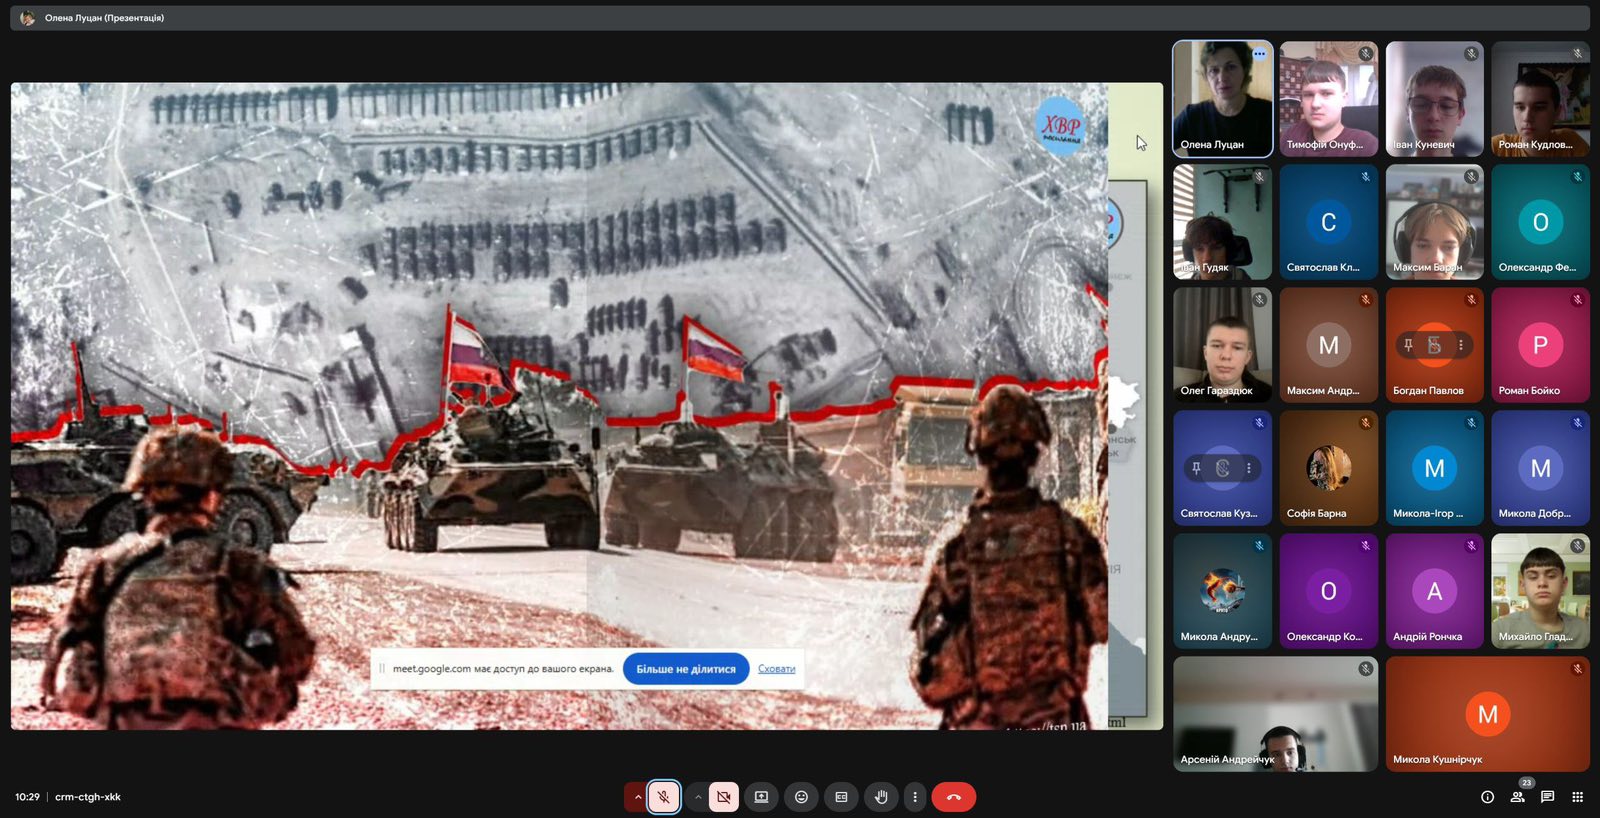Open more options three-dot menu in toolbar

click(x=914, y=797)
